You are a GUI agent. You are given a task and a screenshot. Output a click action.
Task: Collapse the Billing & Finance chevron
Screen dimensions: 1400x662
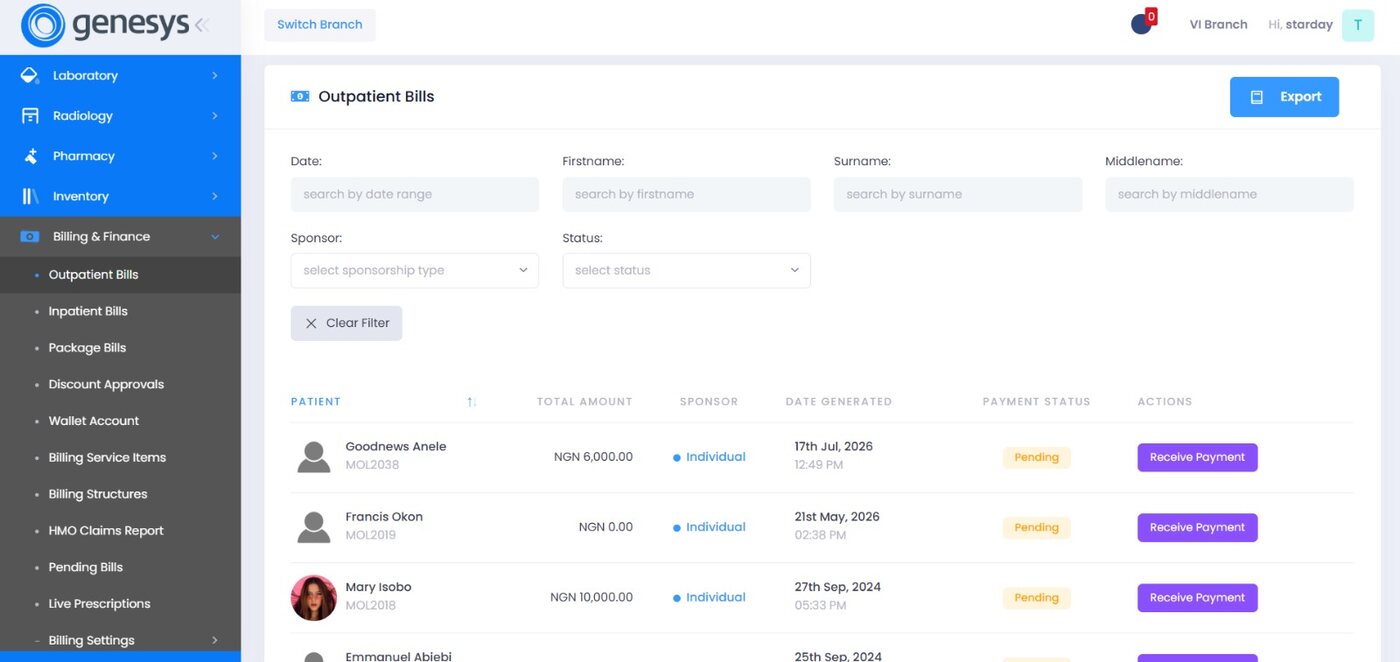point(214,237)
